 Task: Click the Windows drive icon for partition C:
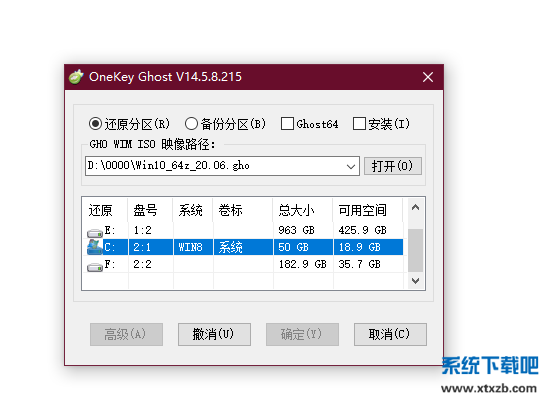pos(95,247)
